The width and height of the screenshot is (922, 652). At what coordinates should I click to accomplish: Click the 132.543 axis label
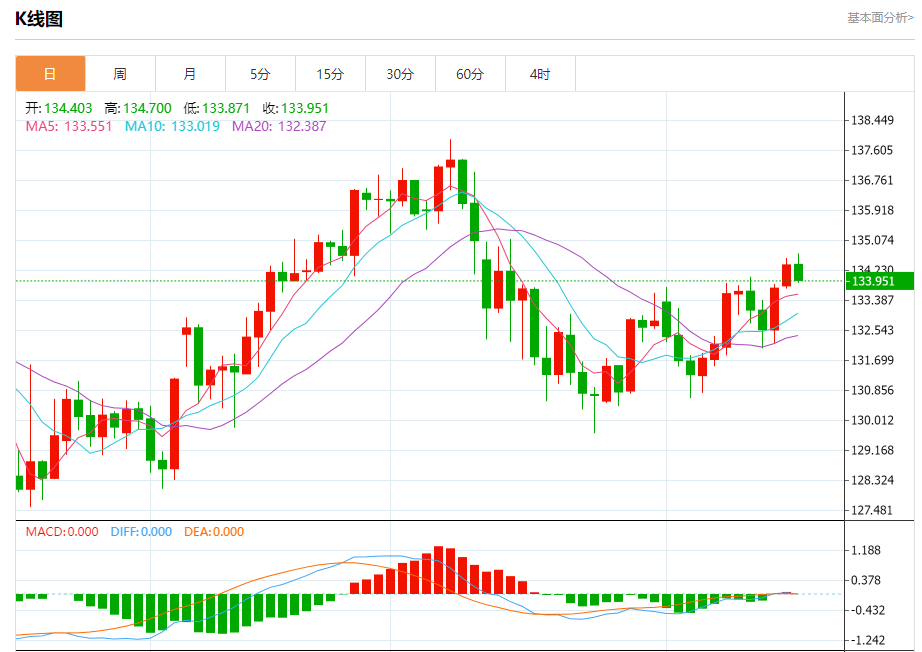tap(873, 330)
